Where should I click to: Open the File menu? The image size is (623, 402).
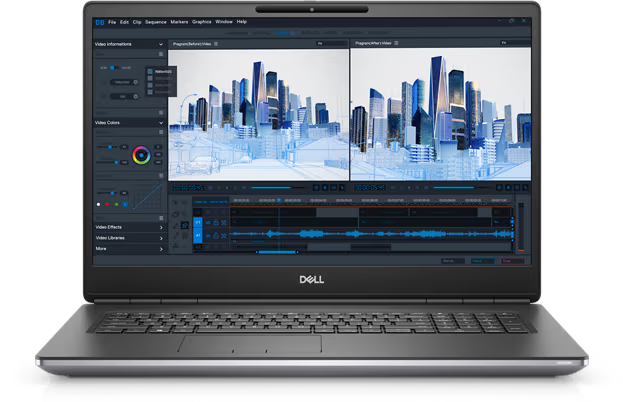(x=111, y=21)
